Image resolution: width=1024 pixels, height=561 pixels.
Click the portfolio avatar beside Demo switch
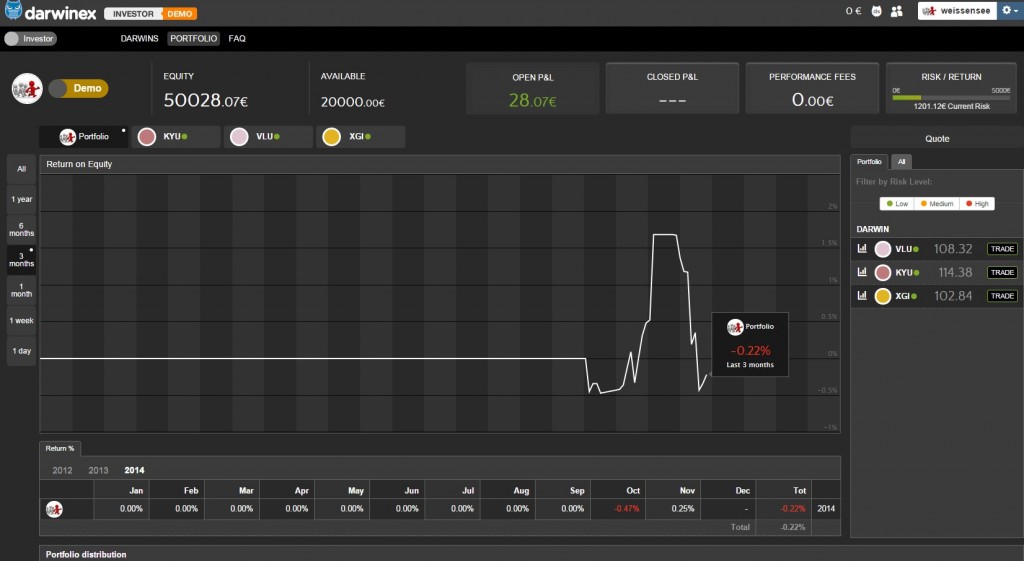[x=26, y=88]
